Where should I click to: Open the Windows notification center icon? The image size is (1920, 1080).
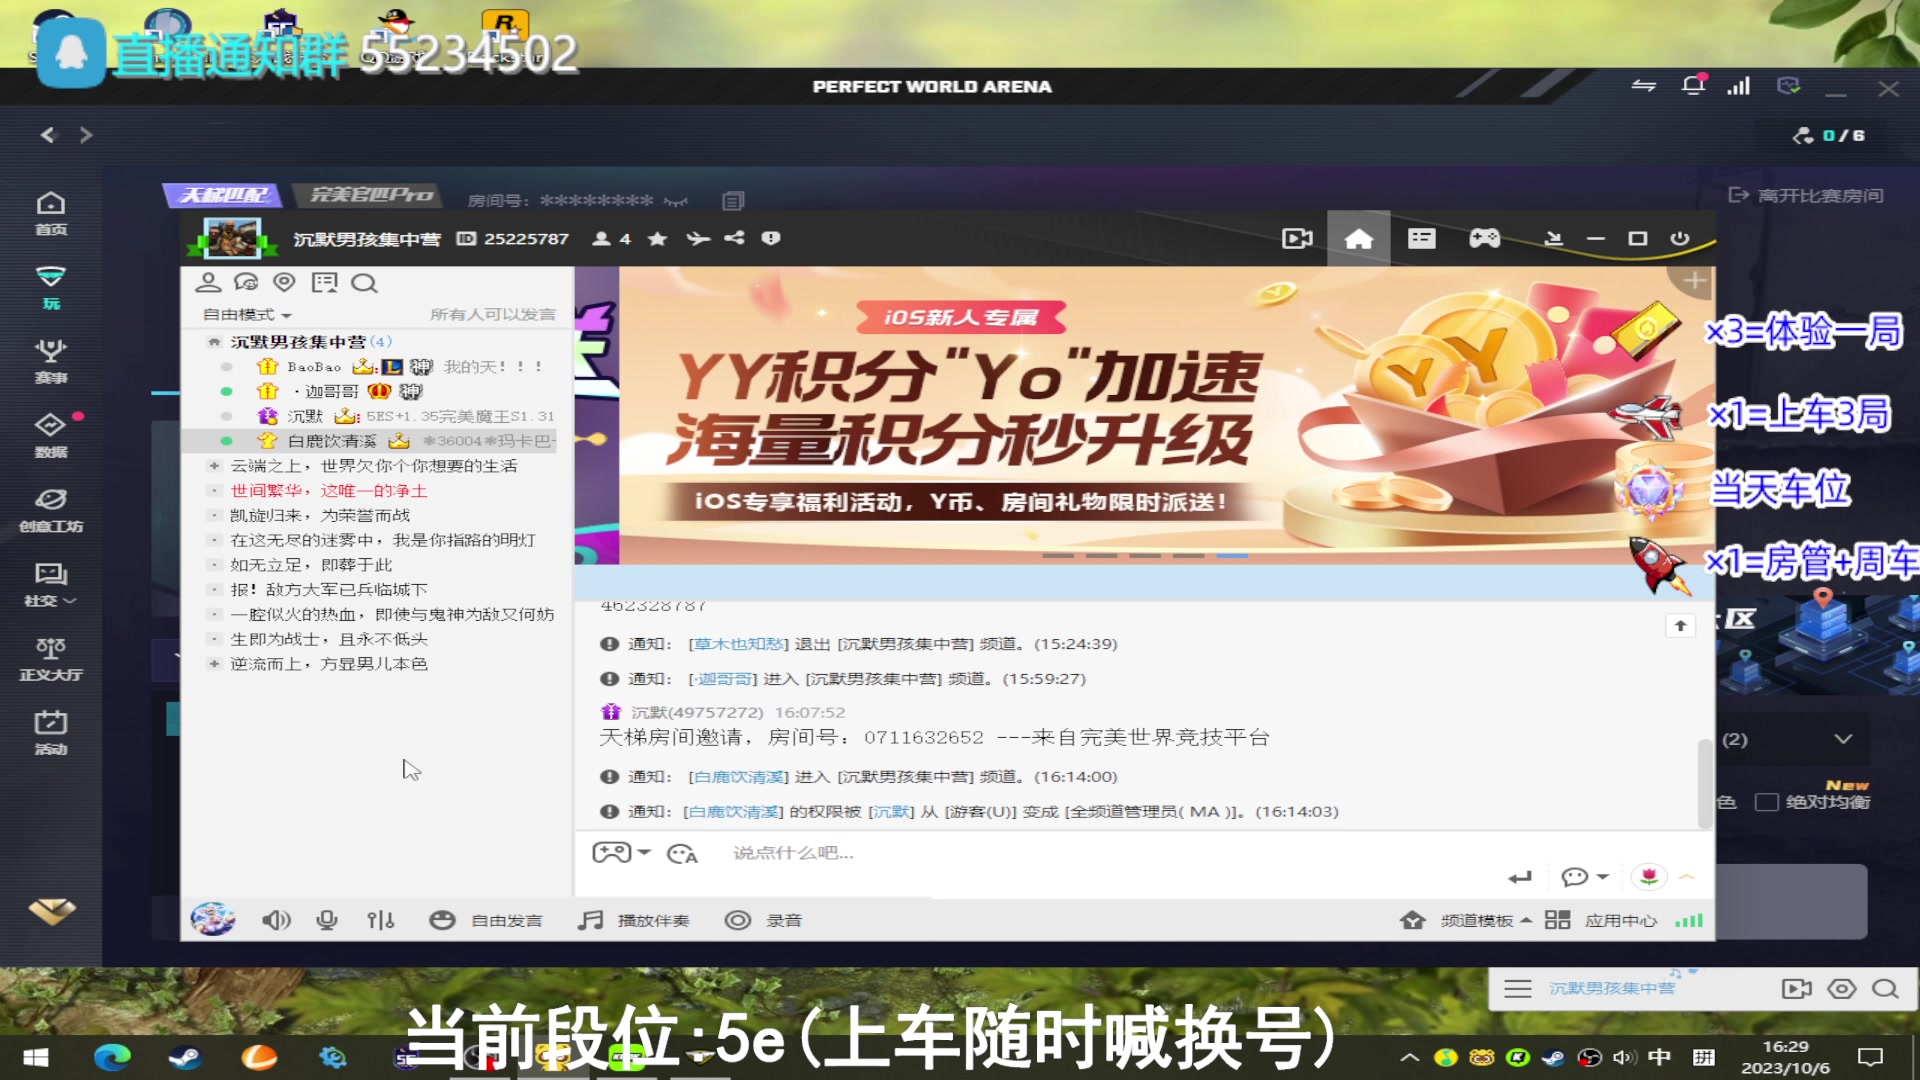coord(1870,1057)
